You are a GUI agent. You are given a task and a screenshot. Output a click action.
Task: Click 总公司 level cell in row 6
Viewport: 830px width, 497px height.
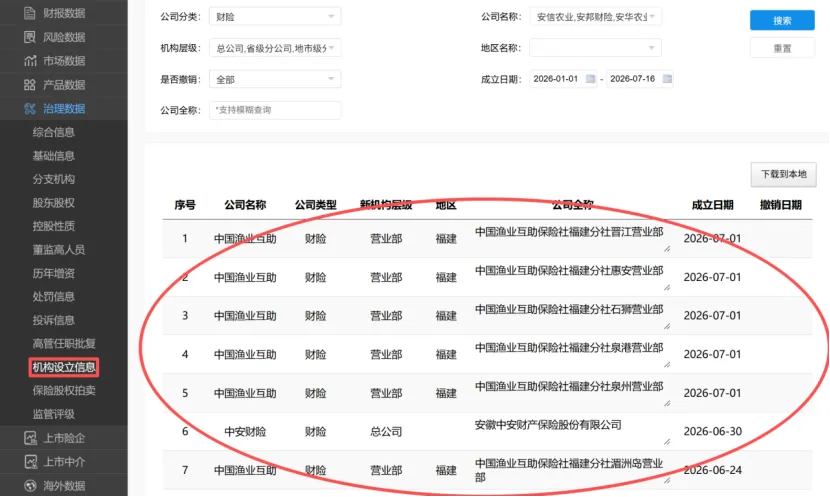[386, 432]
